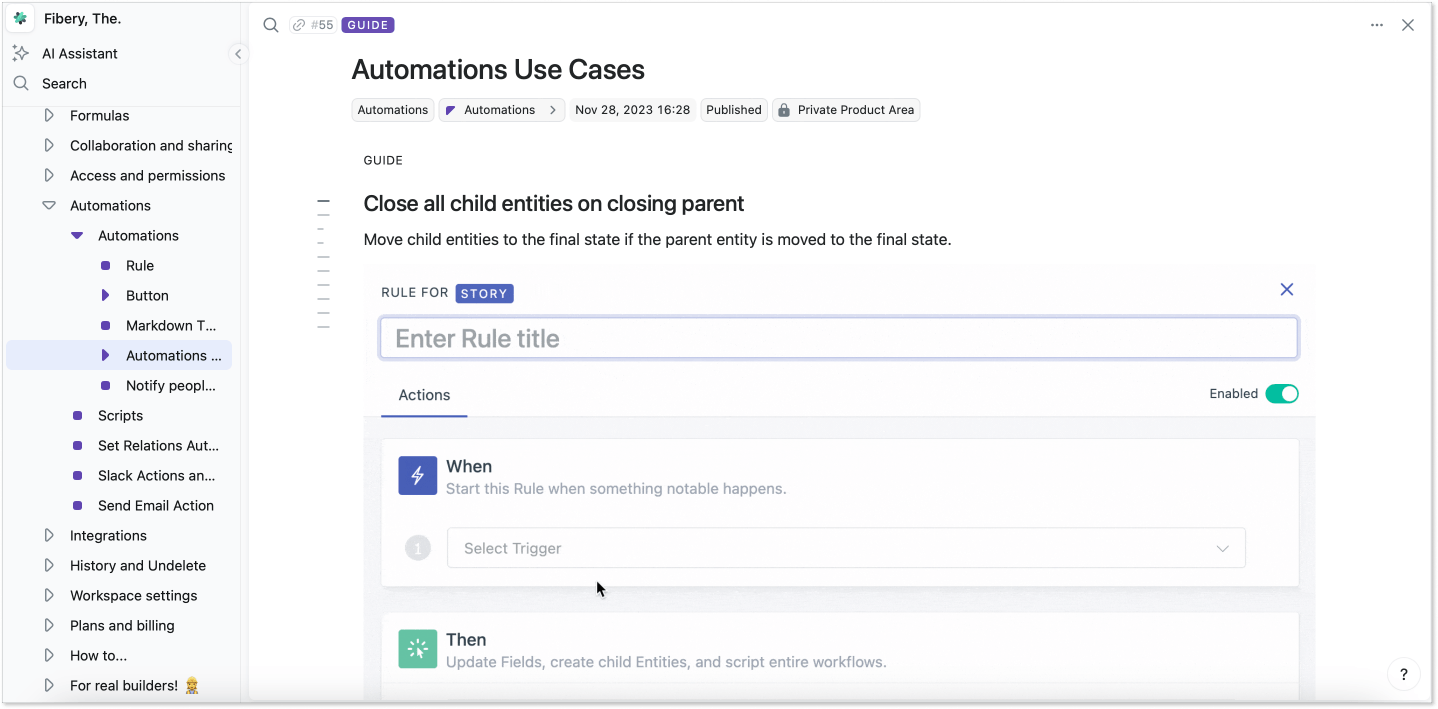1438x709 pixels.
Task: Click the lightning bolt When icon
Action: (418, 476)
